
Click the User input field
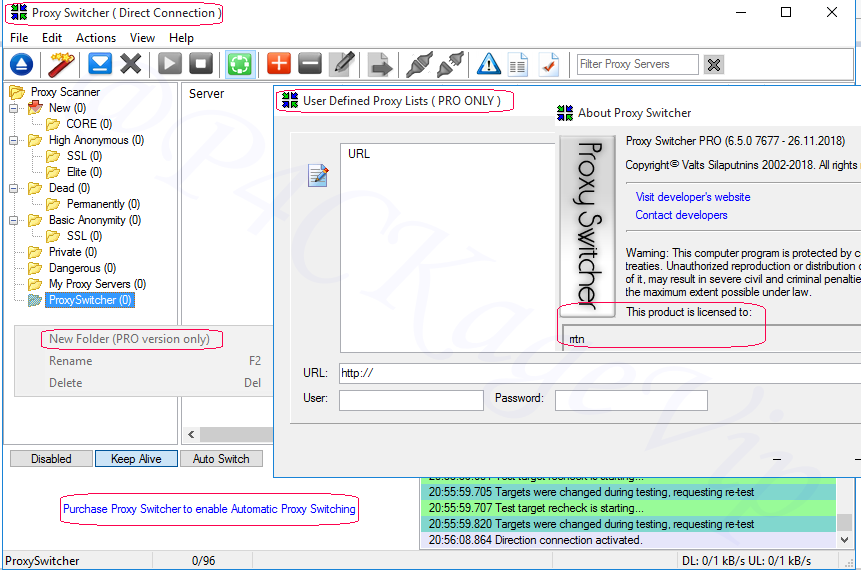[x=411, y=400]
